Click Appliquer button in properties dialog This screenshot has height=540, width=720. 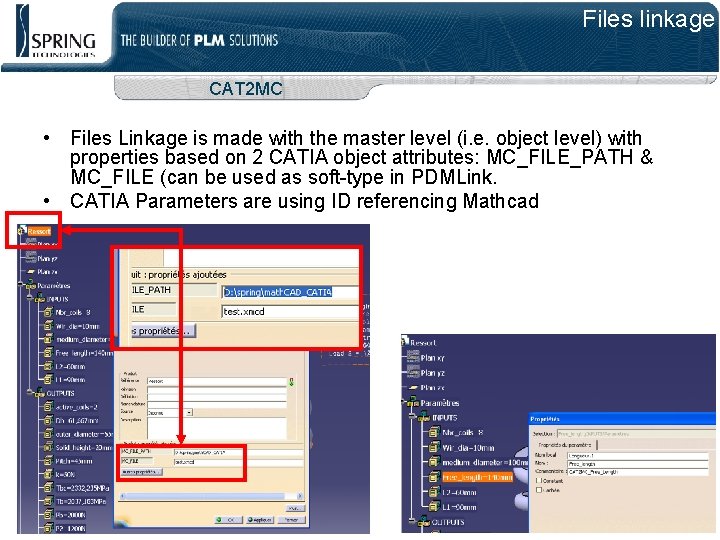pos(260,520)
